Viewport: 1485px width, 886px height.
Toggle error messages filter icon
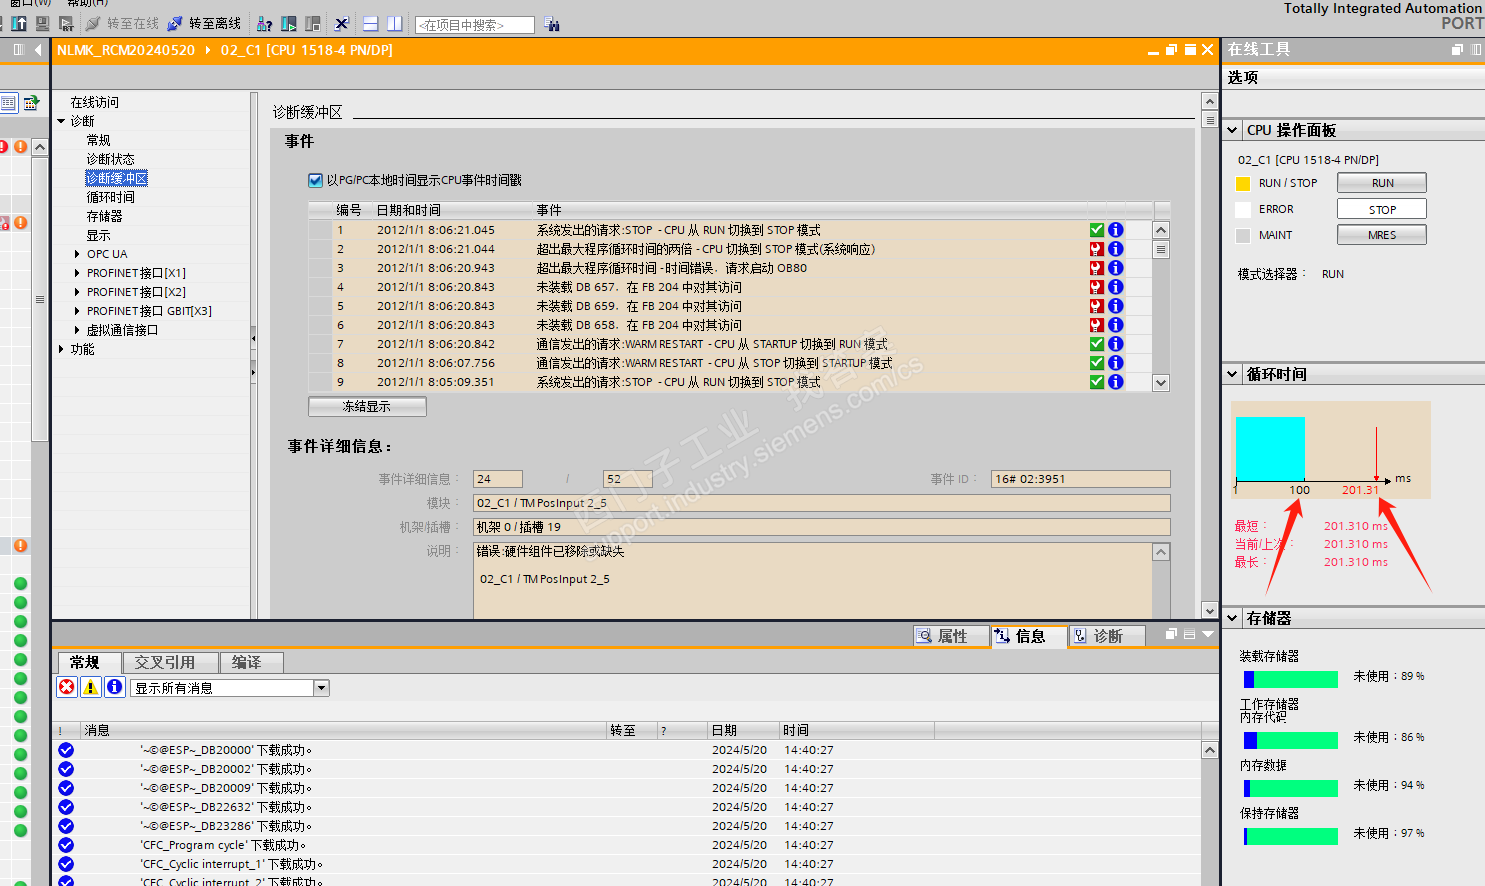(67, 687)
